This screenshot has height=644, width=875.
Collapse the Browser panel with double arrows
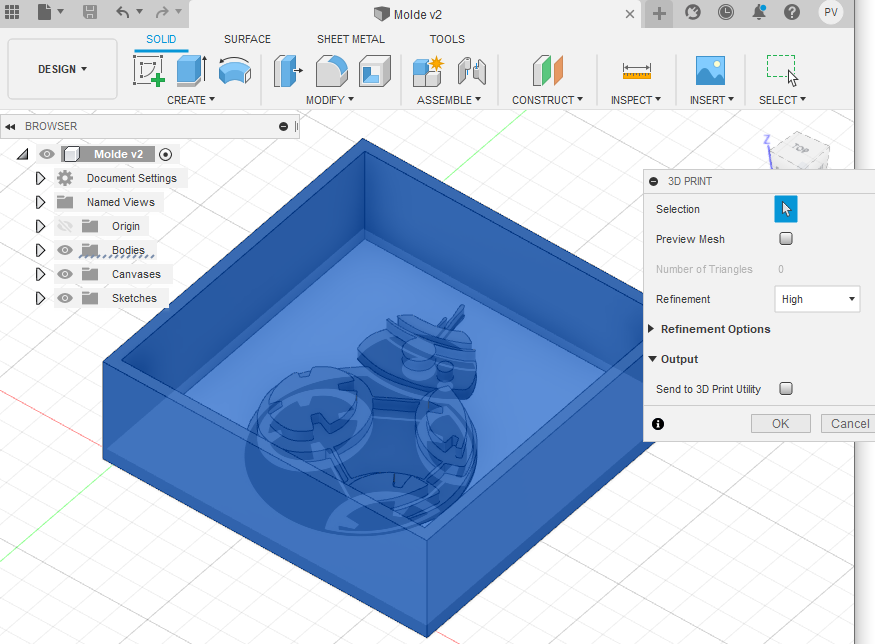(x=10, y=127)
